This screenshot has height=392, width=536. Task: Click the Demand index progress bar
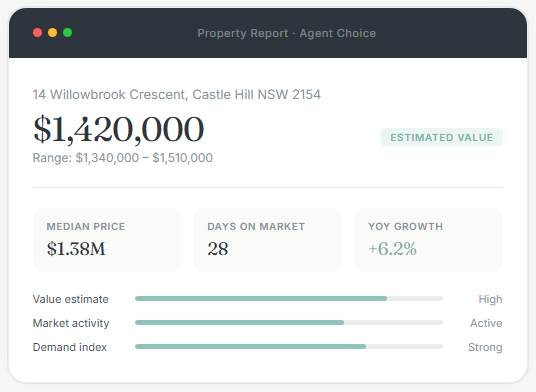[289, 347]
